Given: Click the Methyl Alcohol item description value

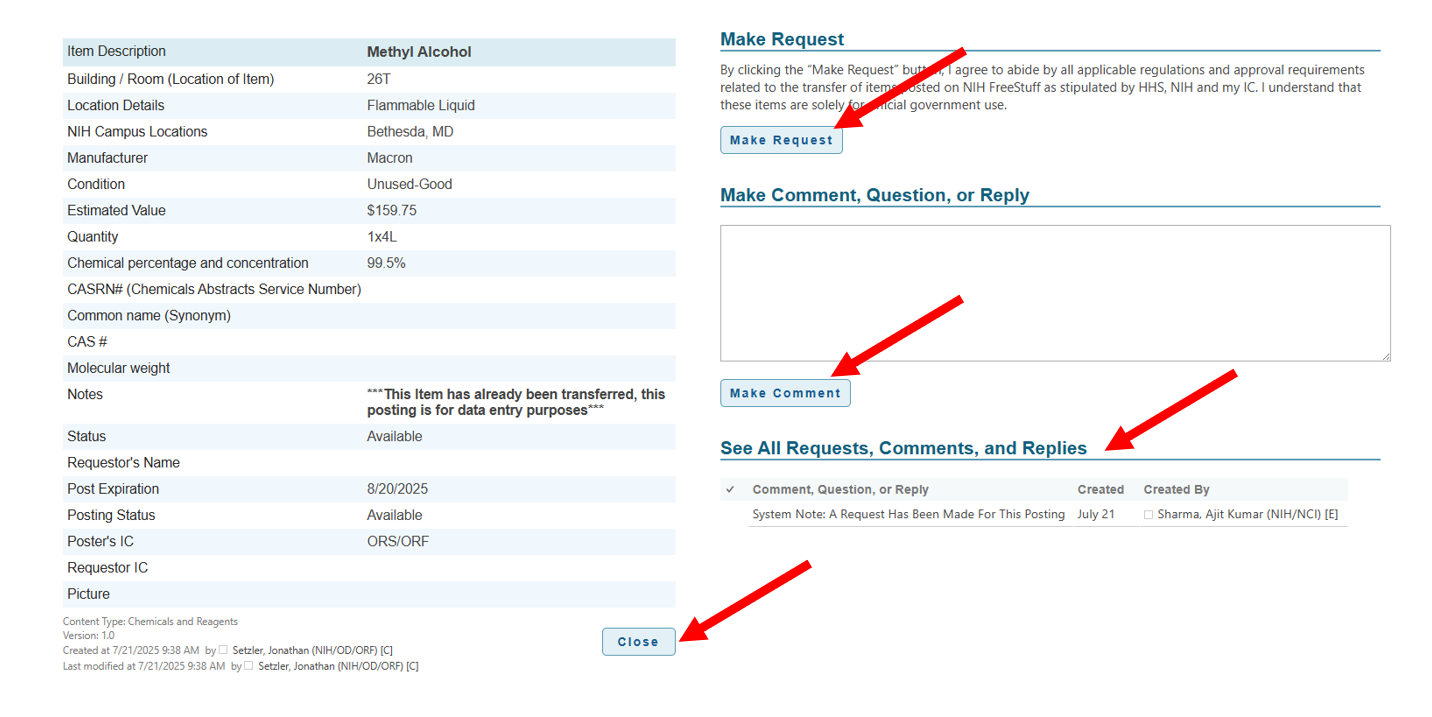Looking at the screenshot, I should pyautogui.click(x=419, y=52).
